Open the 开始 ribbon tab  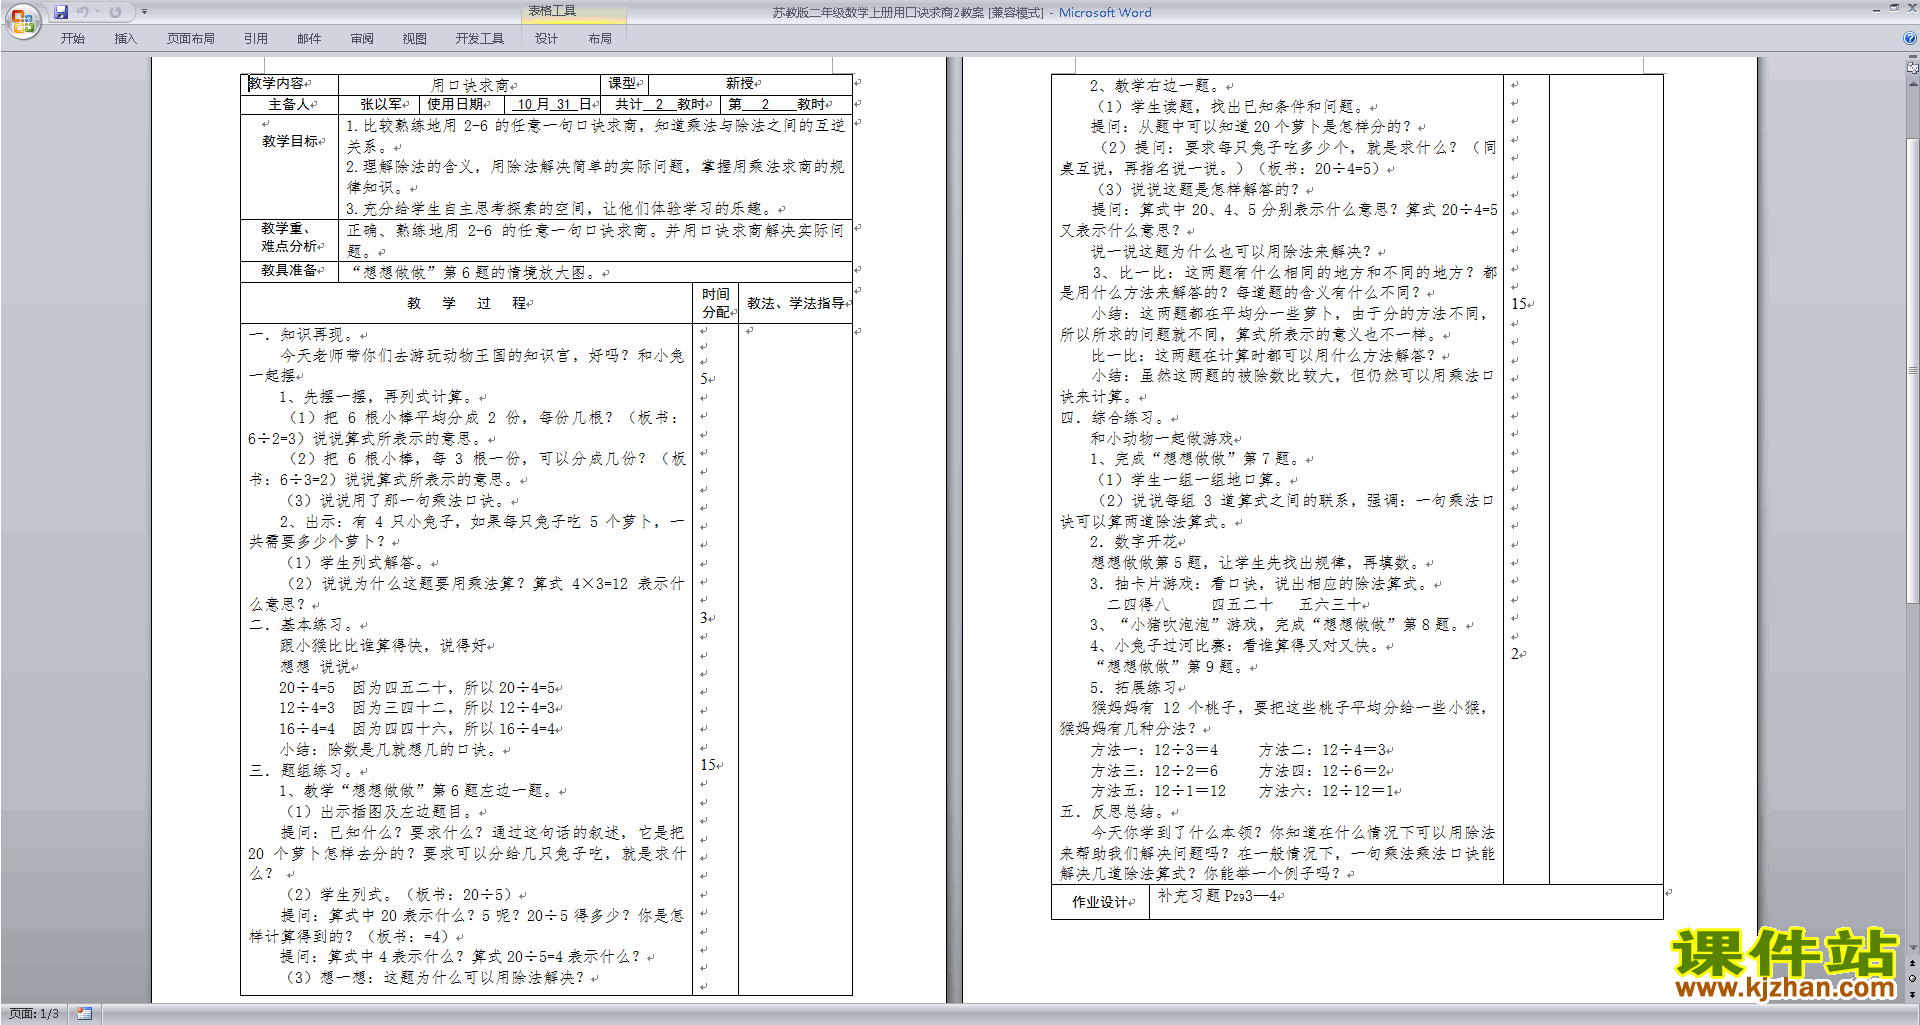coord(73,38)
